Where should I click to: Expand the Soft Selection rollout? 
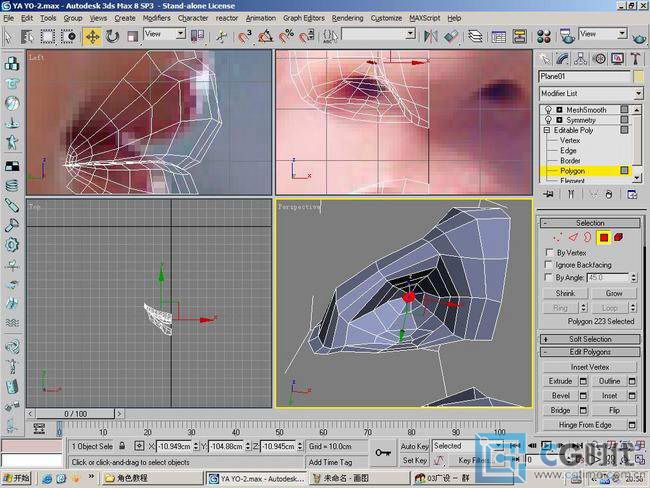[590, 339]
